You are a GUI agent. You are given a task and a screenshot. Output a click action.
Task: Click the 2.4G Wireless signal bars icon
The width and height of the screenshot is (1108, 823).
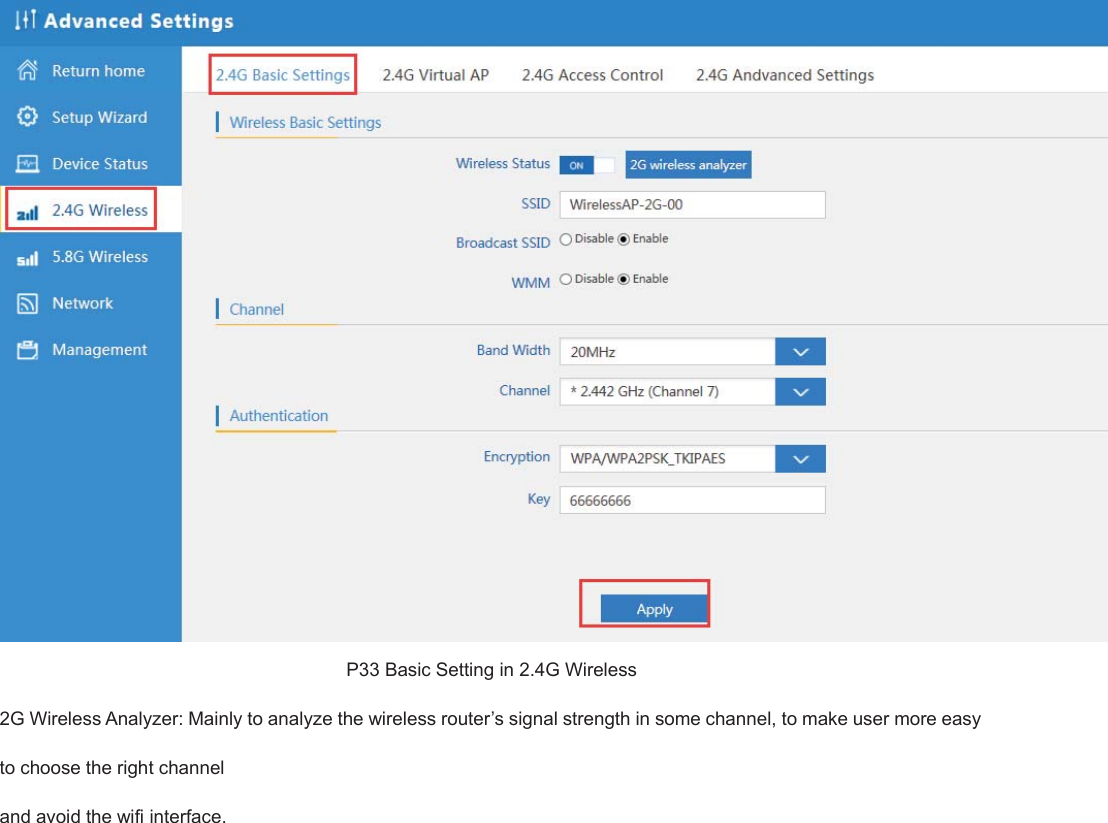click(x=28, y=212)
